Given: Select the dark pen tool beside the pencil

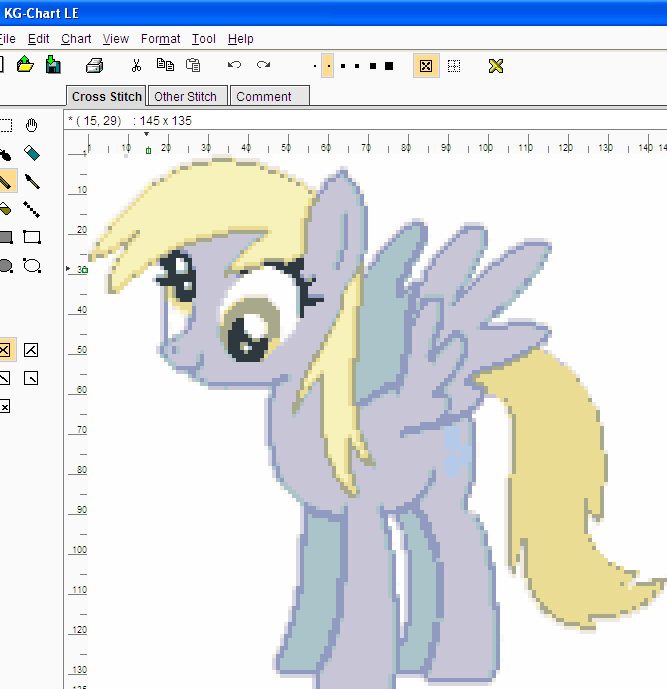Looking at the screenshot, I should click(32, 181).
